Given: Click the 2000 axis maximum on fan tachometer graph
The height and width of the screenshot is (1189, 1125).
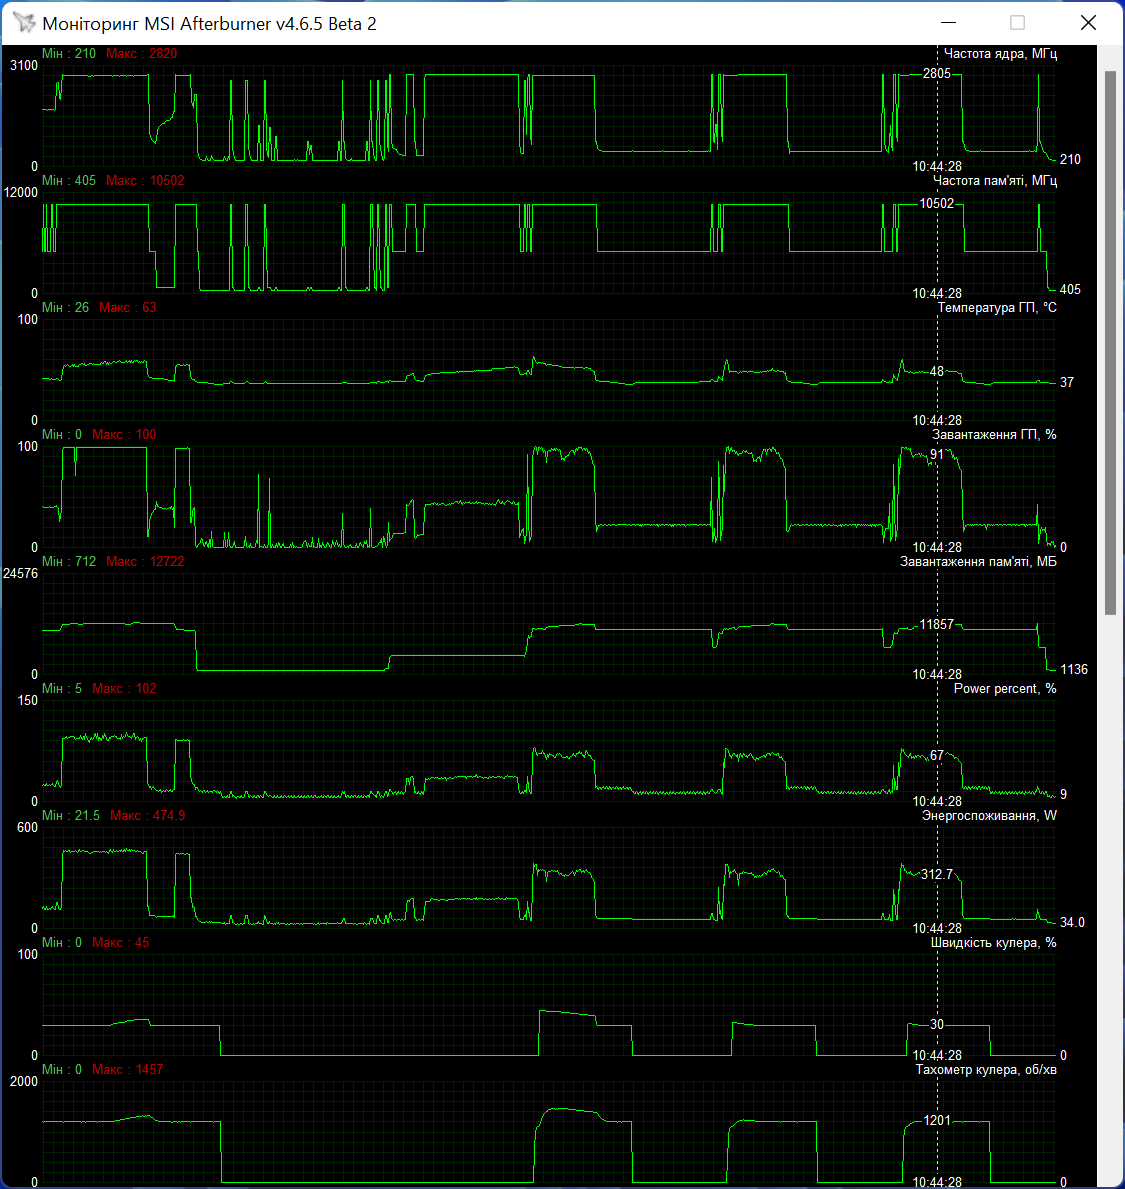Looking at the screenshot, I should click(24, 1082).
